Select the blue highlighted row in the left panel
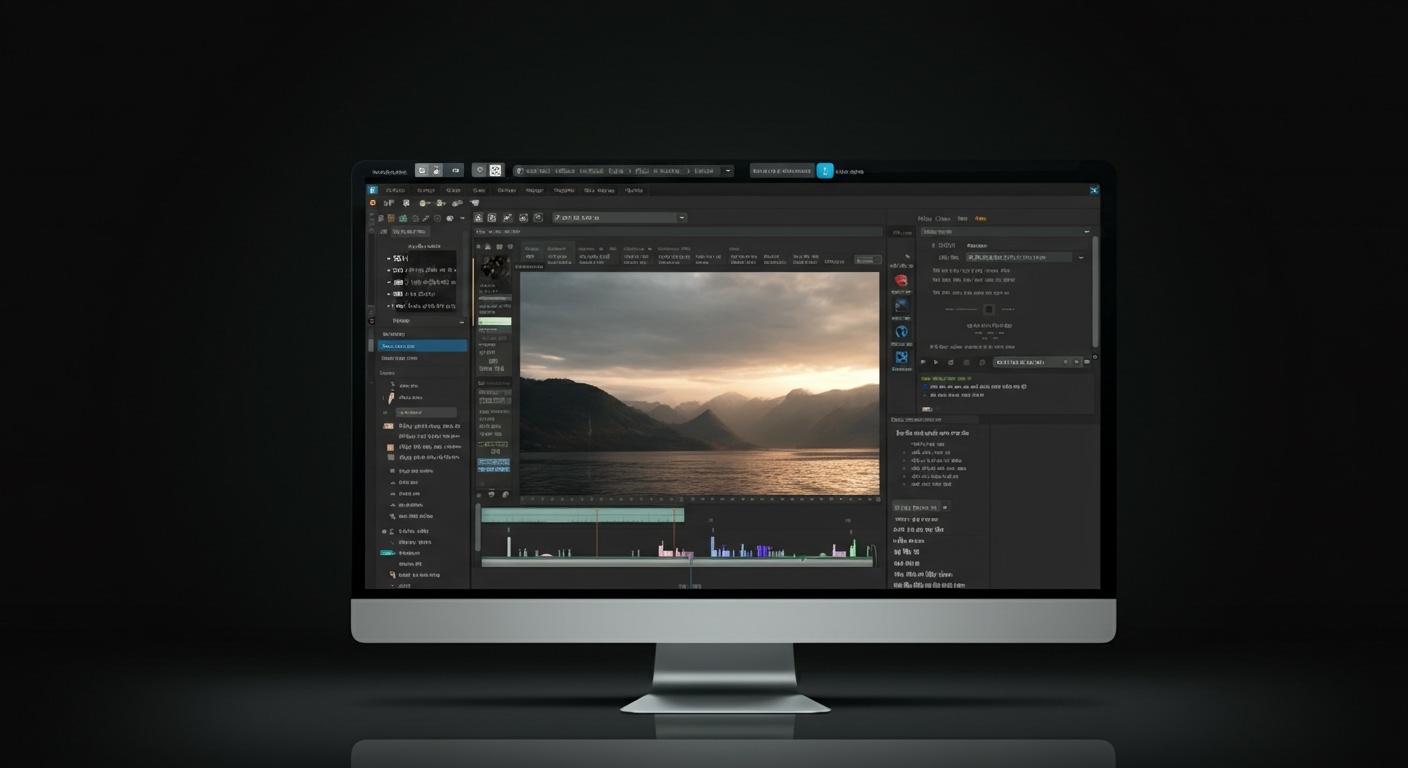Image resolution: width=1408 pixels, height=768 pixels. [x=422, y=346]
